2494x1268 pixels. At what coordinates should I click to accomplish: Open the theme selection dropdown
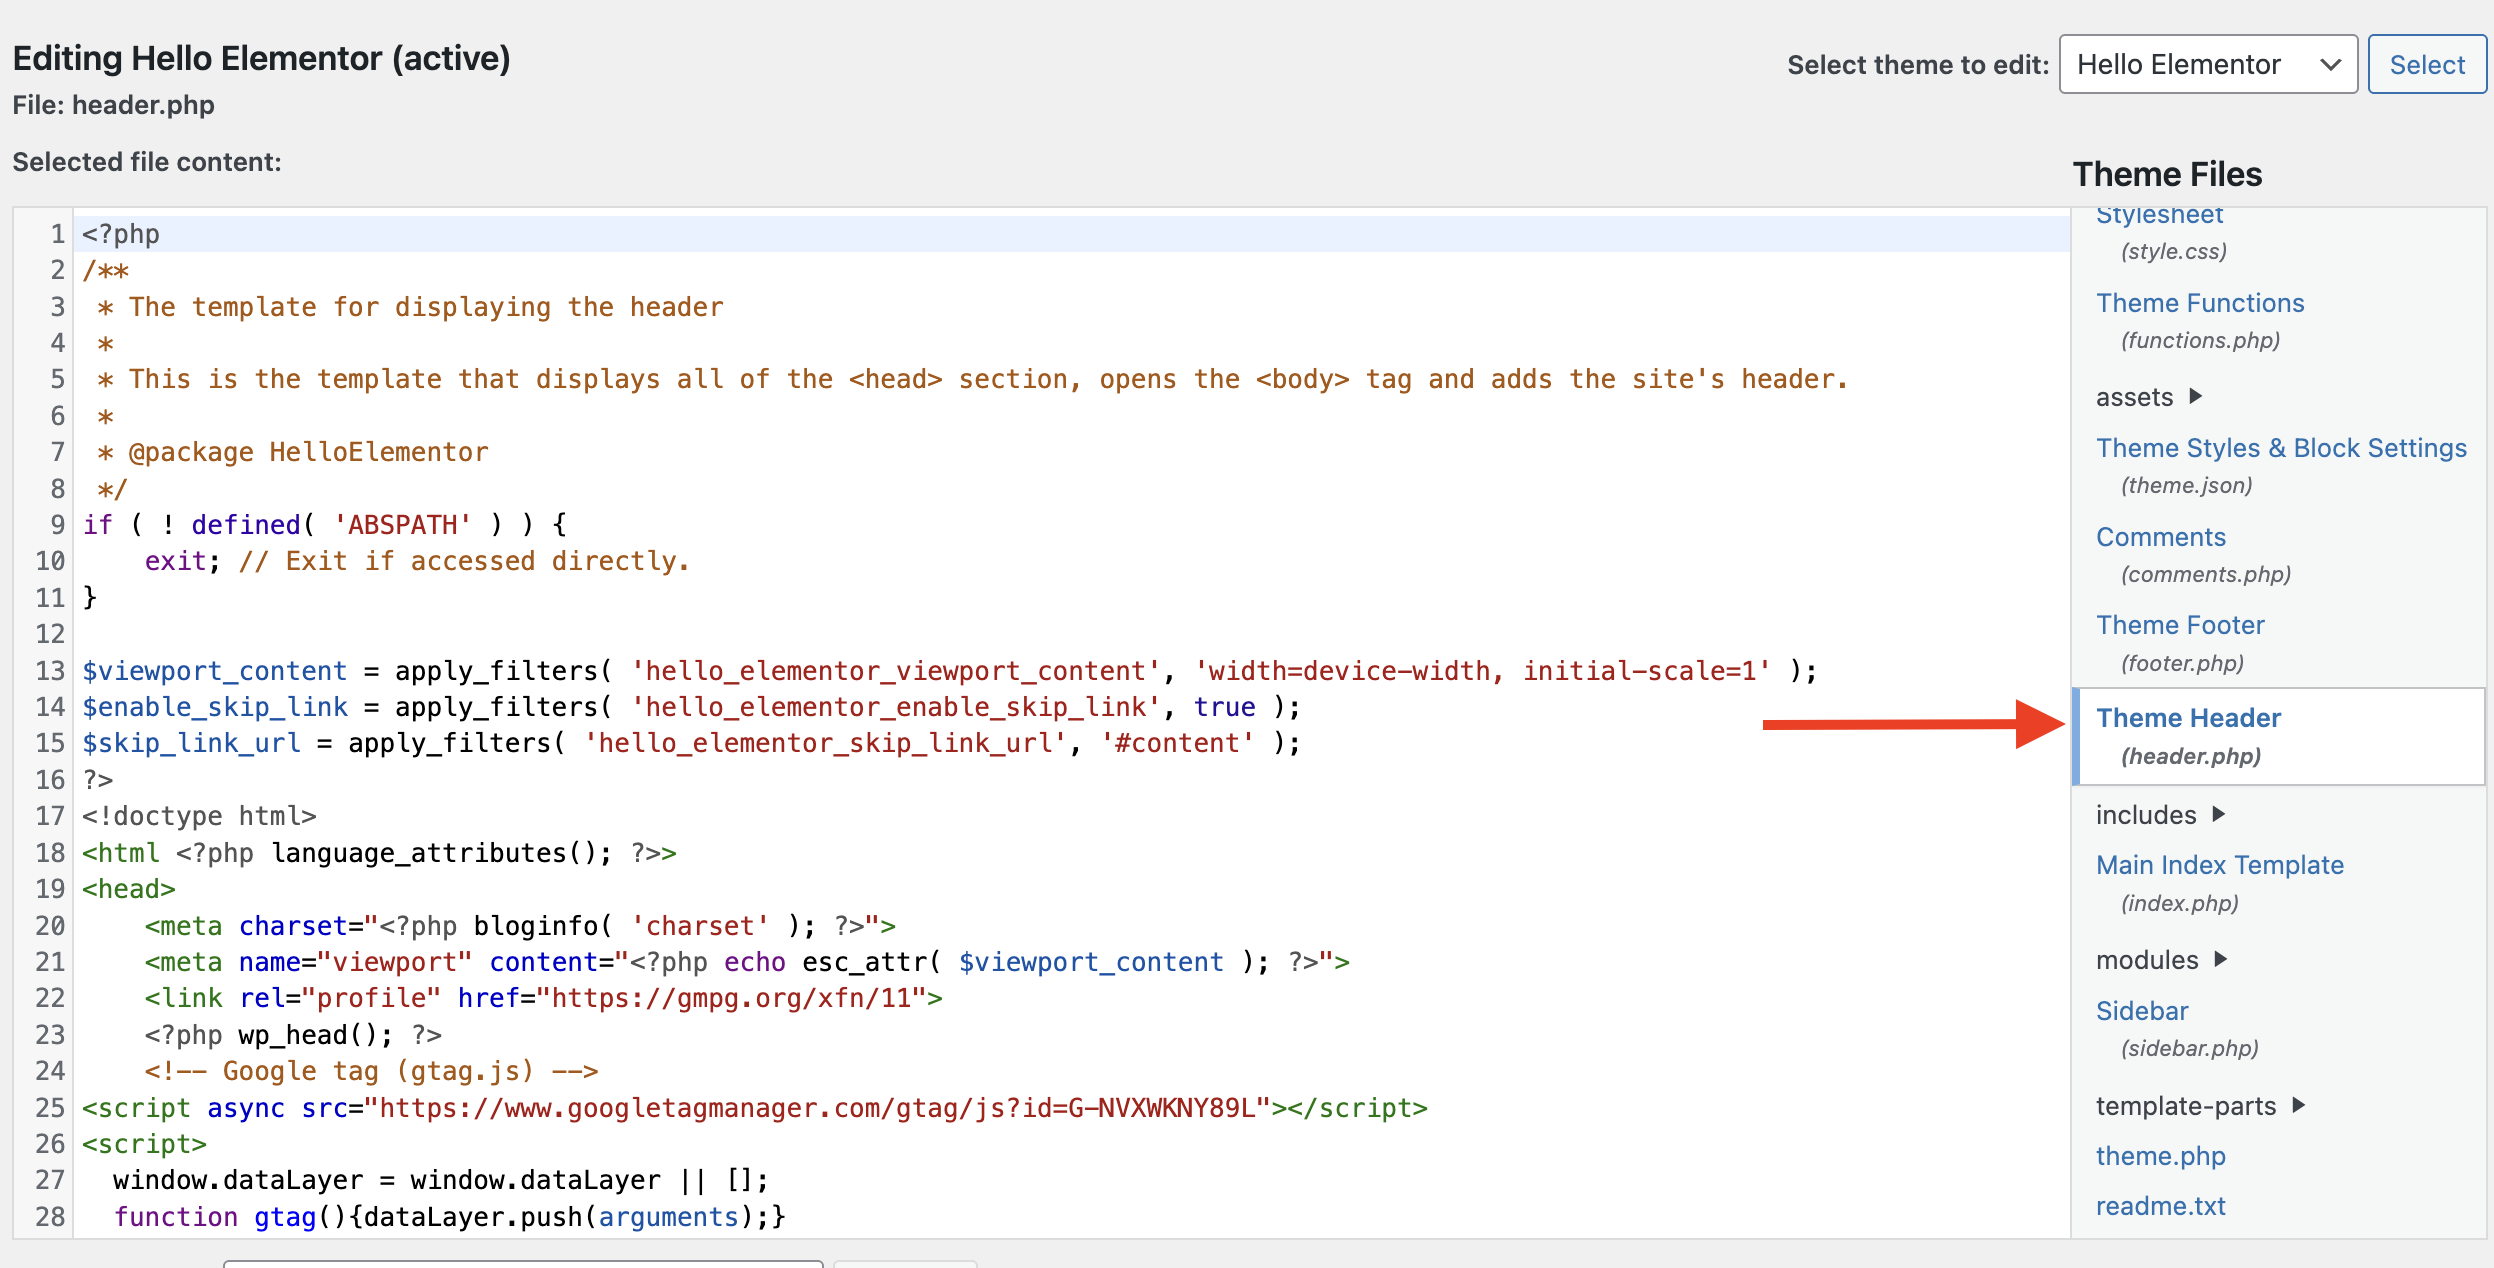click(x=2208, y=65)
